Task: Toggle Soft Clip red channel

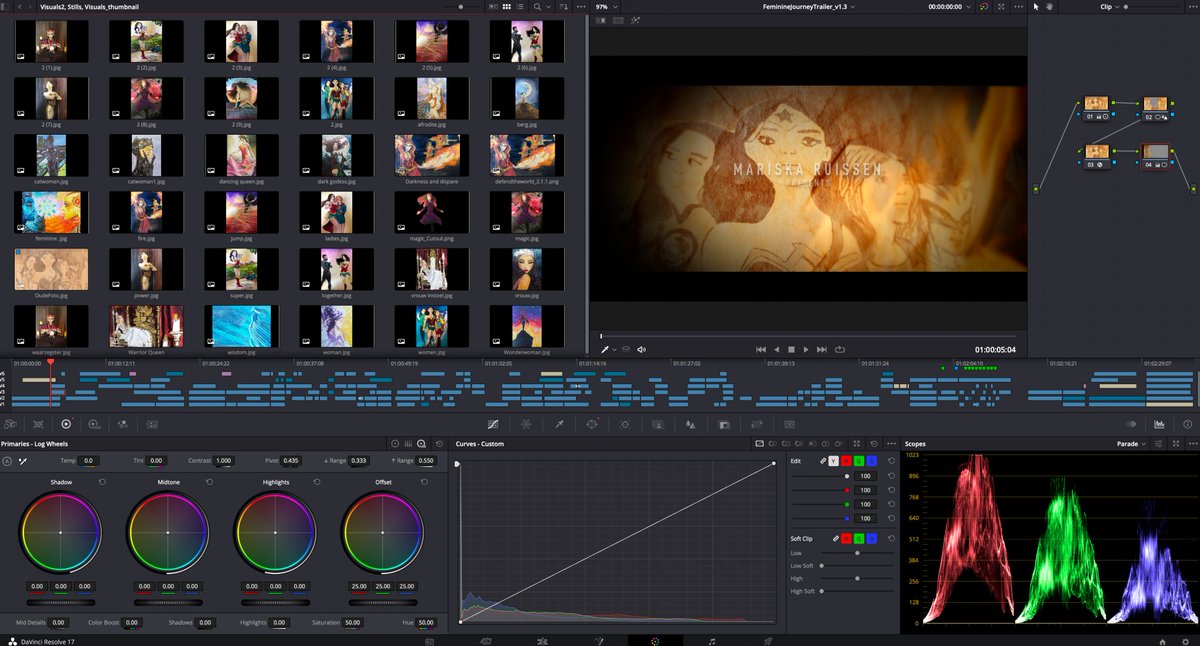Action: (x=846, y=539)
